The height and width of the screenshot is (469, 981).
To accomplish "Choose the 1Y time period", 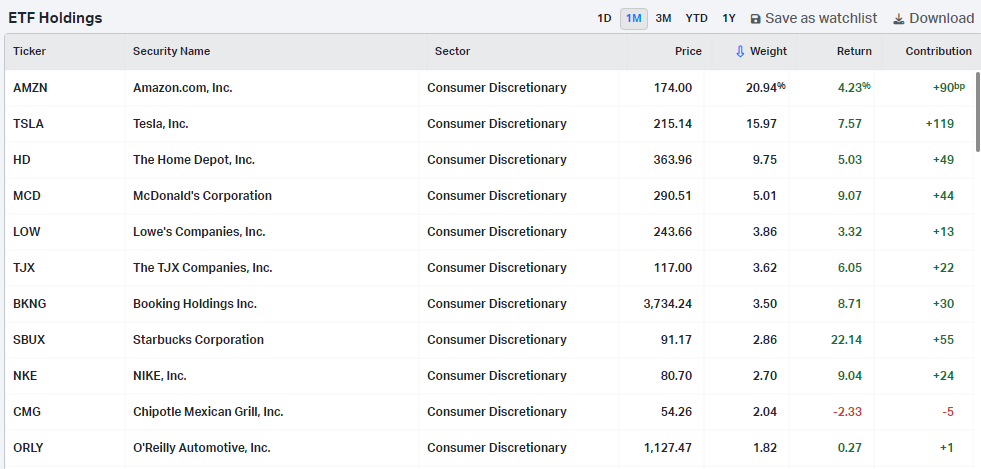I will (x=729, y=19).
